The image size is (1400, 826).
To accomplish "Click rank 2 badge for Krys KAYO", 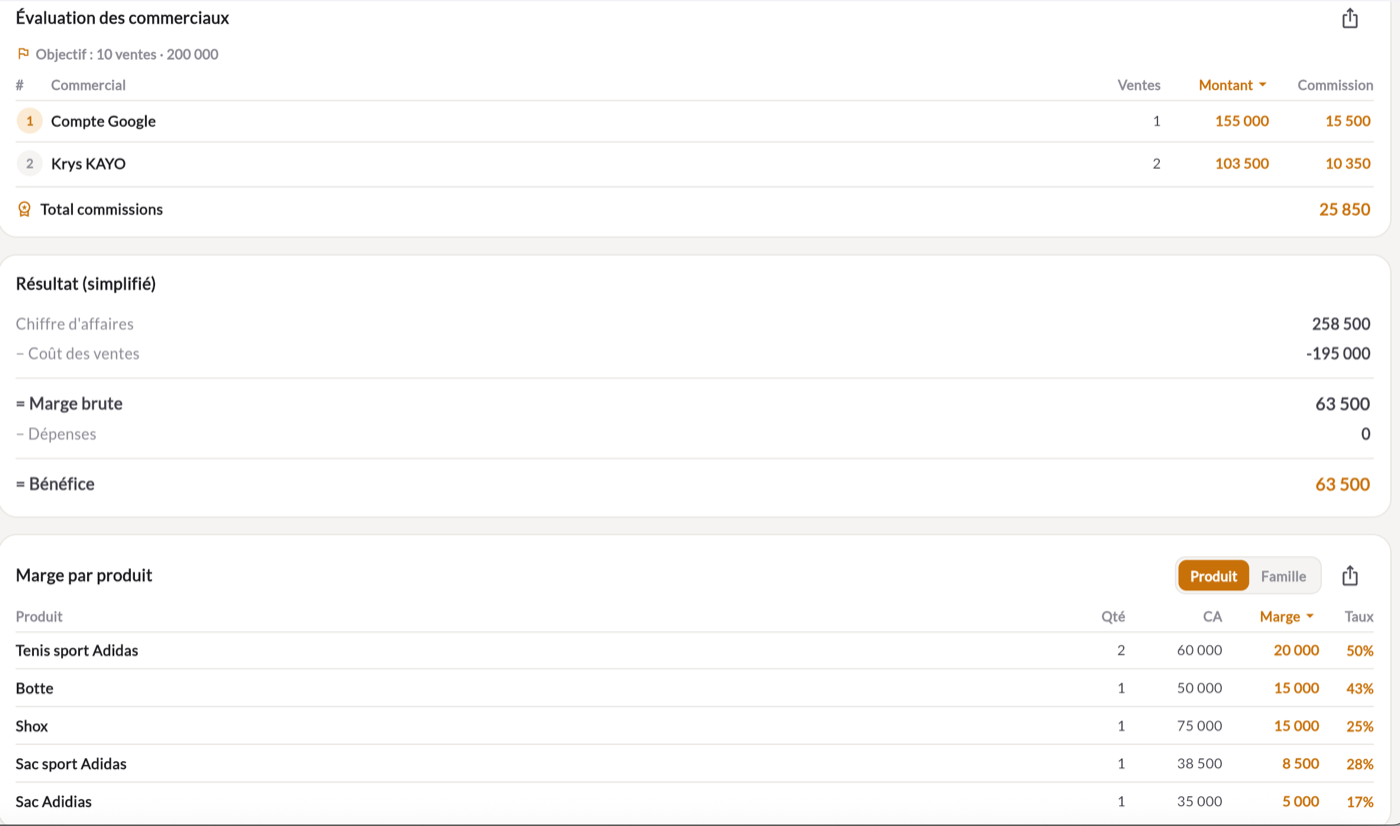I will tap(29, 163).
